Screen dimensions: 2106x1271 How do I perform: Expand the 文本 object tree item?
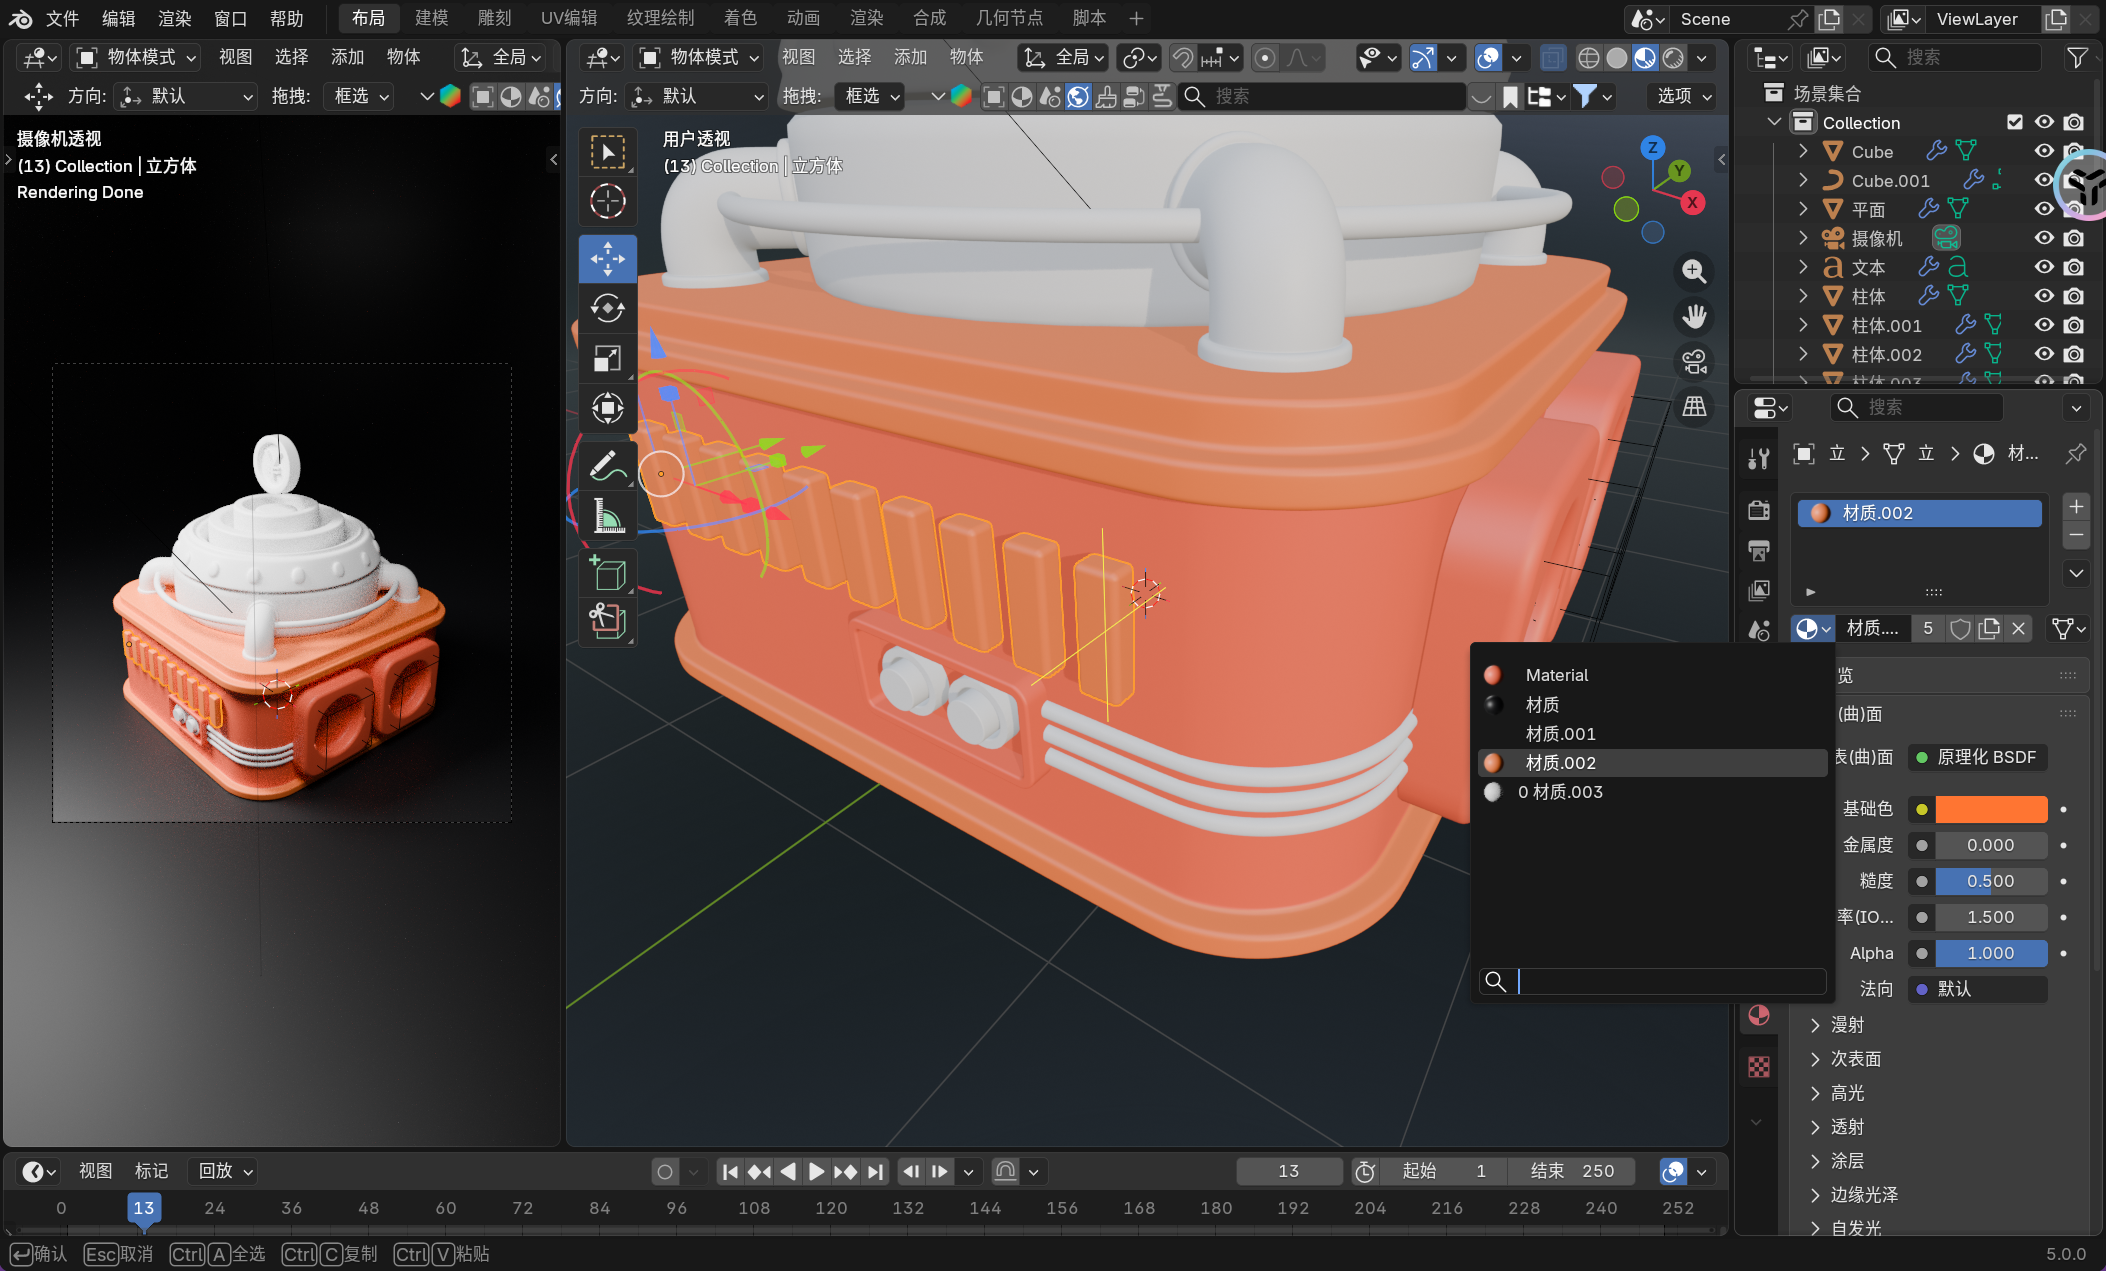coord(1803,267)
